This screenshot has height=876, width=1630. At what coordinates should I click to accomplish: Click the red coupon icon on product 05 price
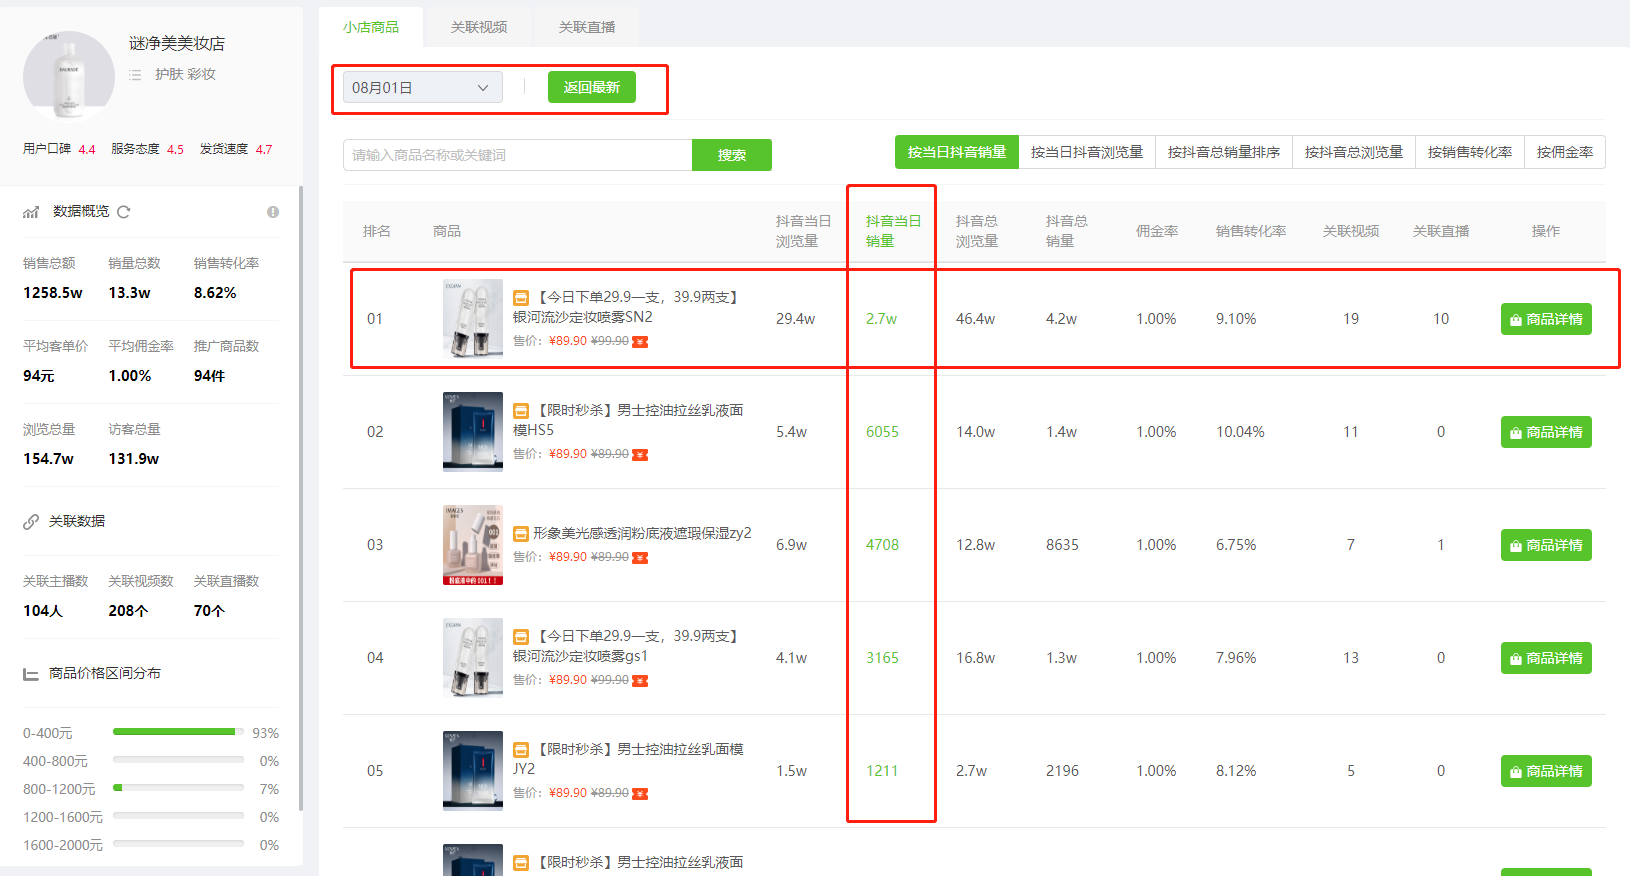click(640, 794)
